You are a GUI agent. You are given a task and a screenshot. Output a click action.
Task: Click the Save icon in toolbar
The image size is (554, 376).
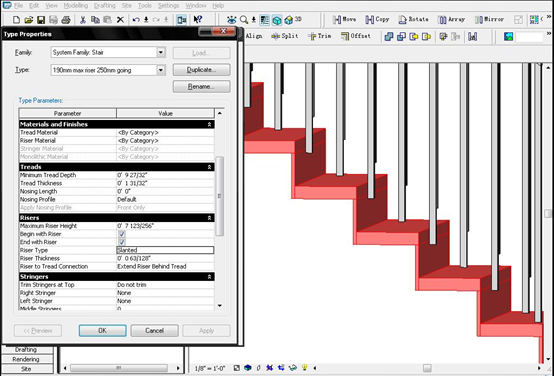coord(41,20)
